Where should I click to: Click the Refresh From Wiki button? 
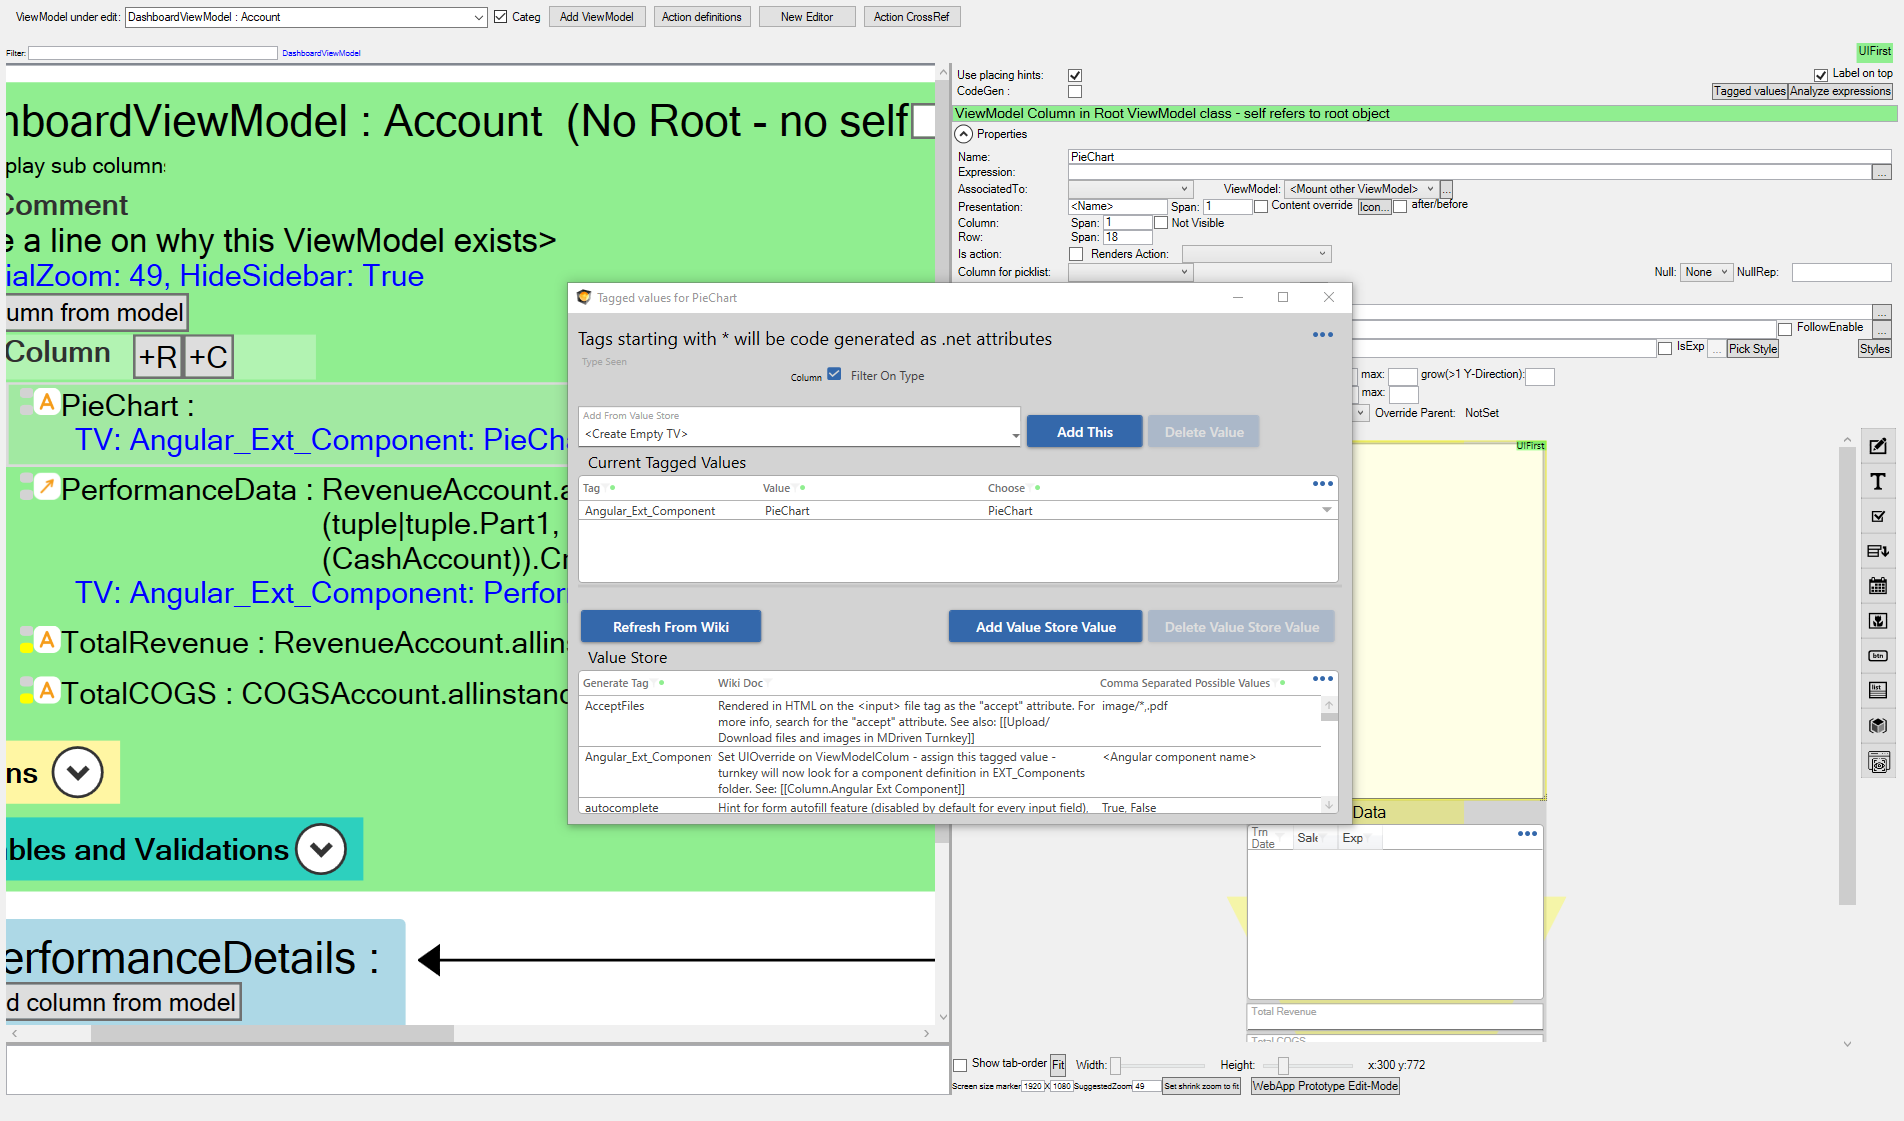pos(670,627)
